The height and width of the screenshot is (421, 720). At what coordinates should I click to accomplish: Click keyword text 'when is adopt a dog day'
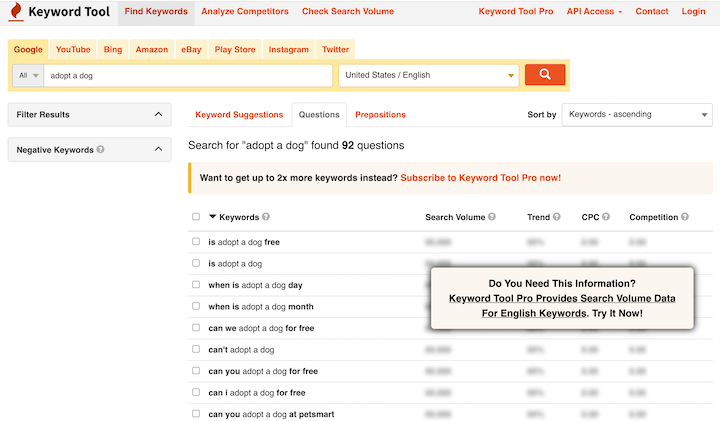255,285
